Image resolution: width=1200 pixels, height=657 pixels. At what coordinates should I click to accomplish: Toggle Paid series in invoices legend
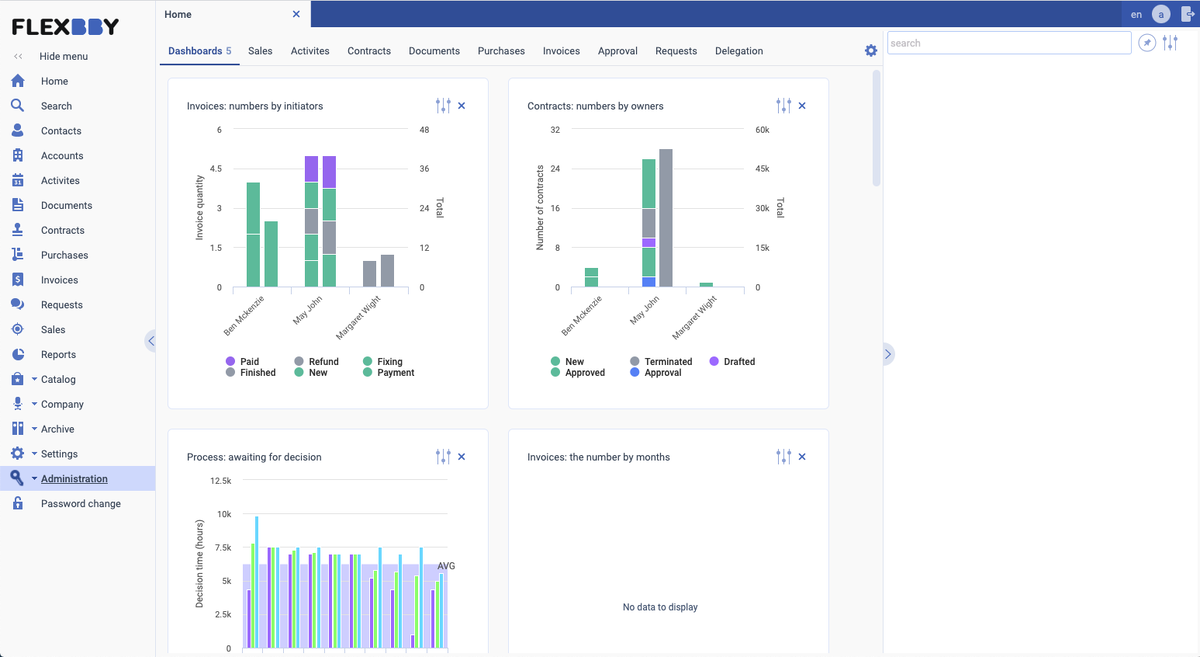(242, 362)
